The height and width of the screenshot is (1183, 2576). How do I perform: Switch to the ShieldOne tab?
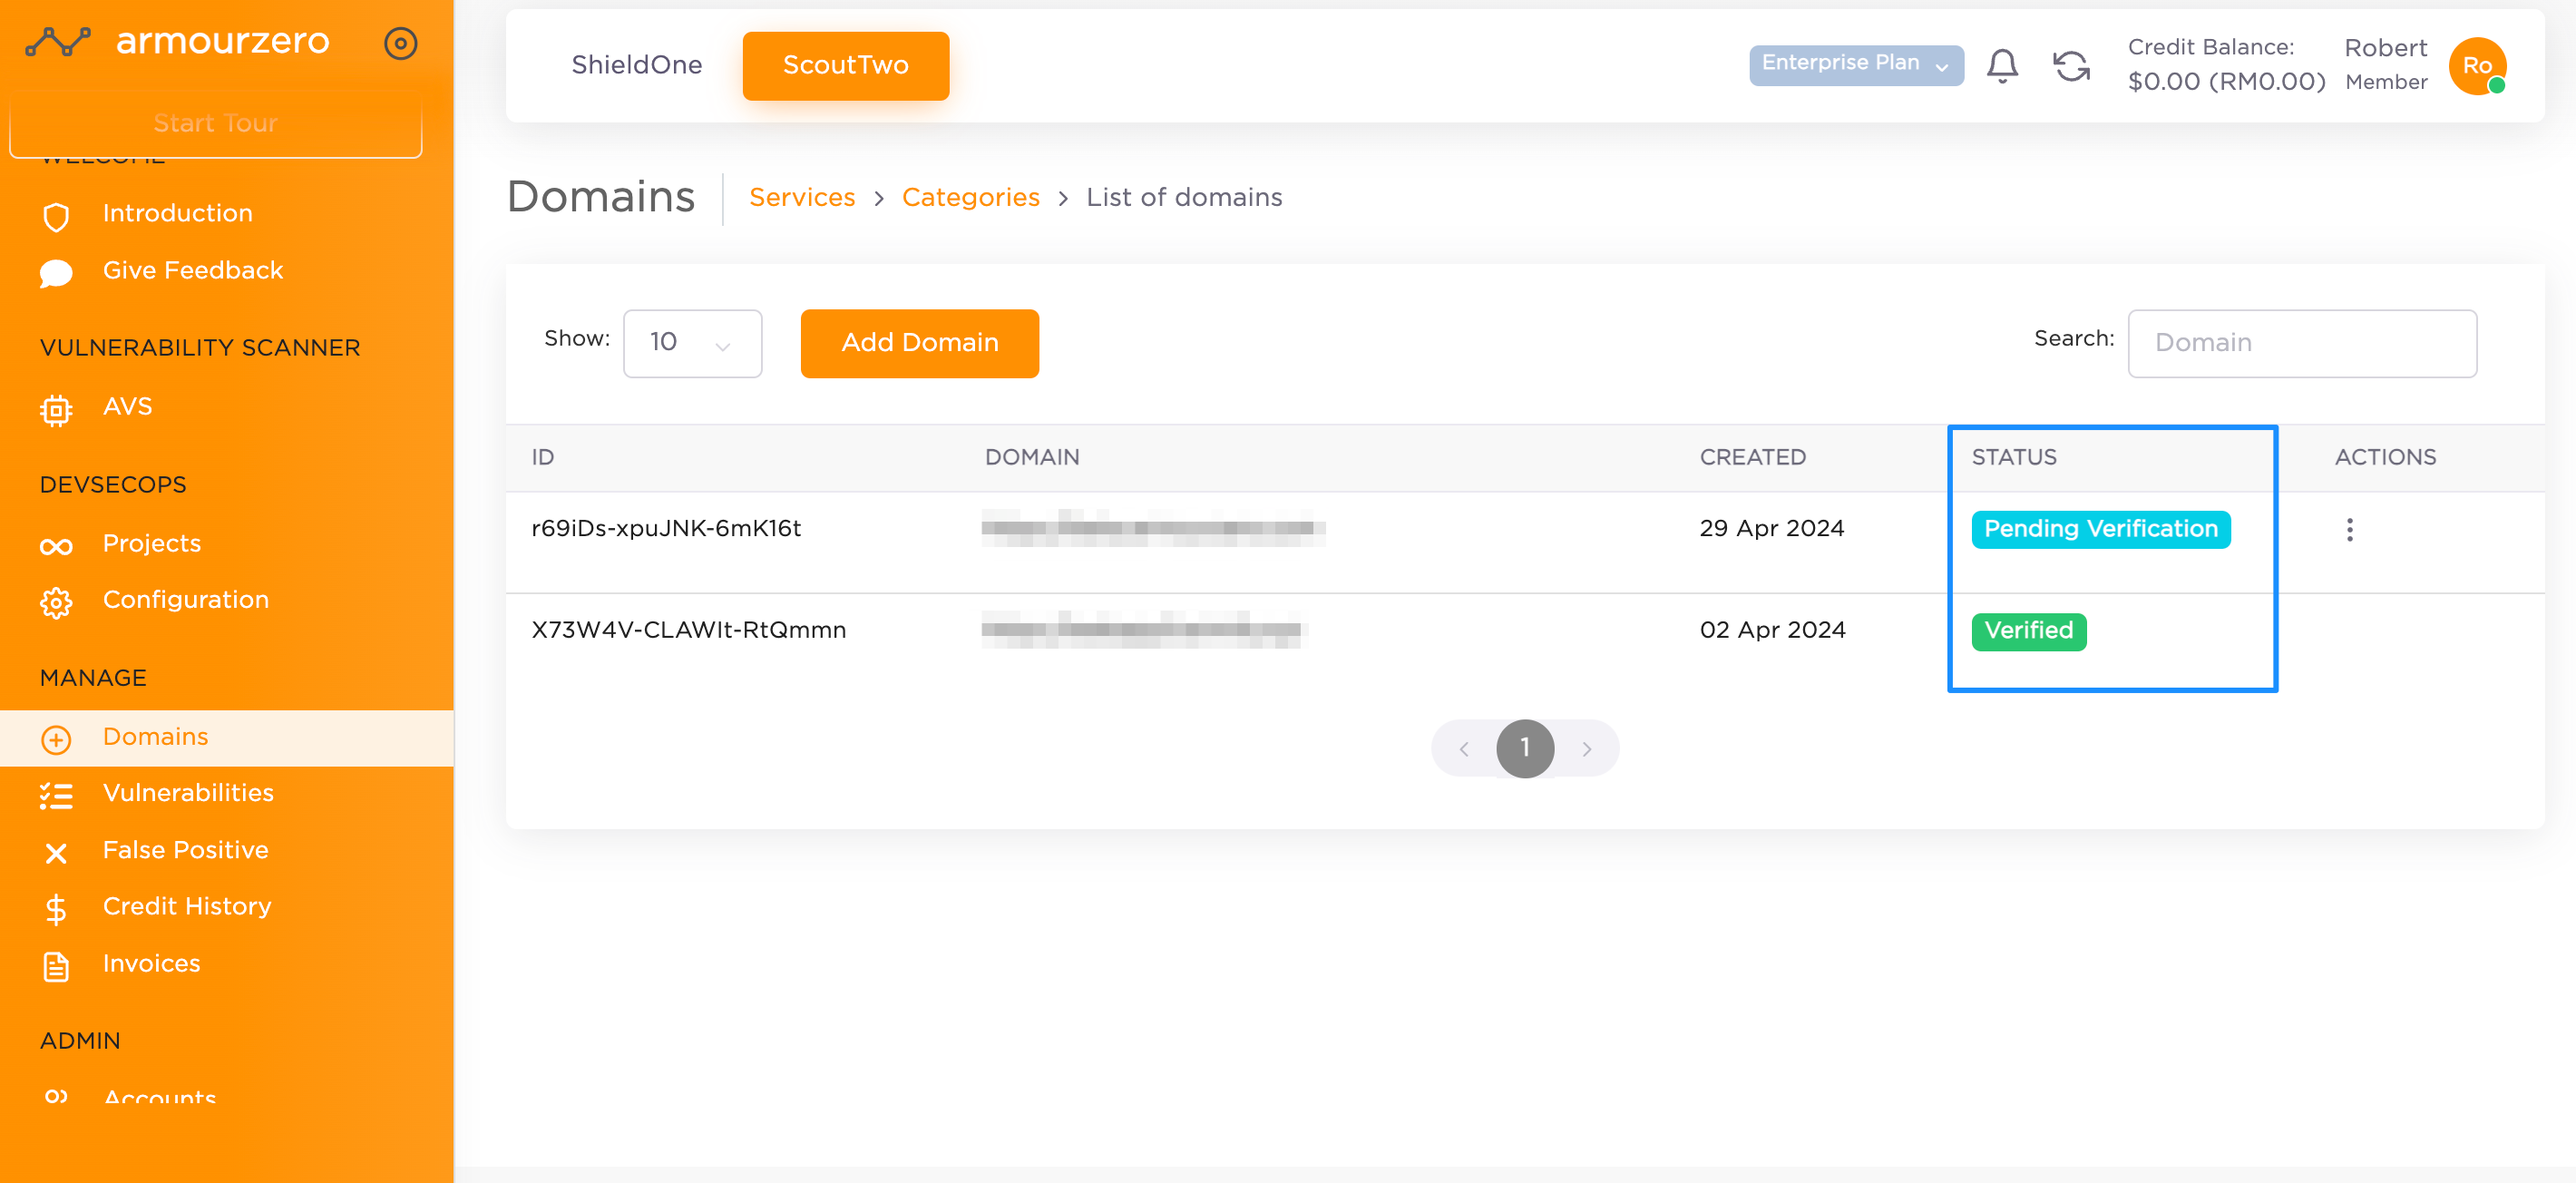tap(637, 65)
